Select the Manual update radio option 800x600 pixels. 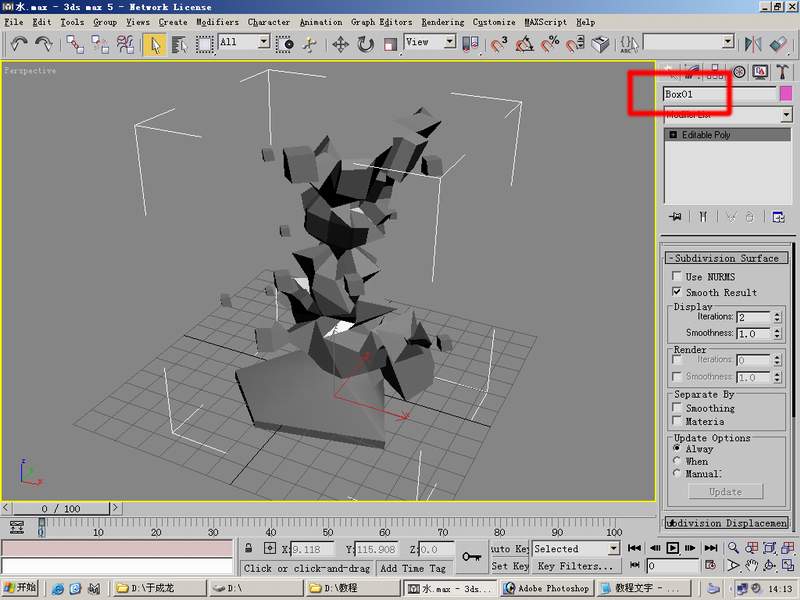(677, 474)
